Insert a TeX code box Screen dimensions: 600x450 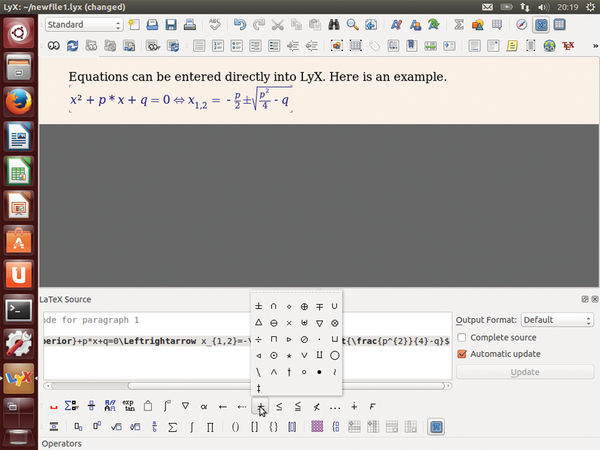point(568,46)
